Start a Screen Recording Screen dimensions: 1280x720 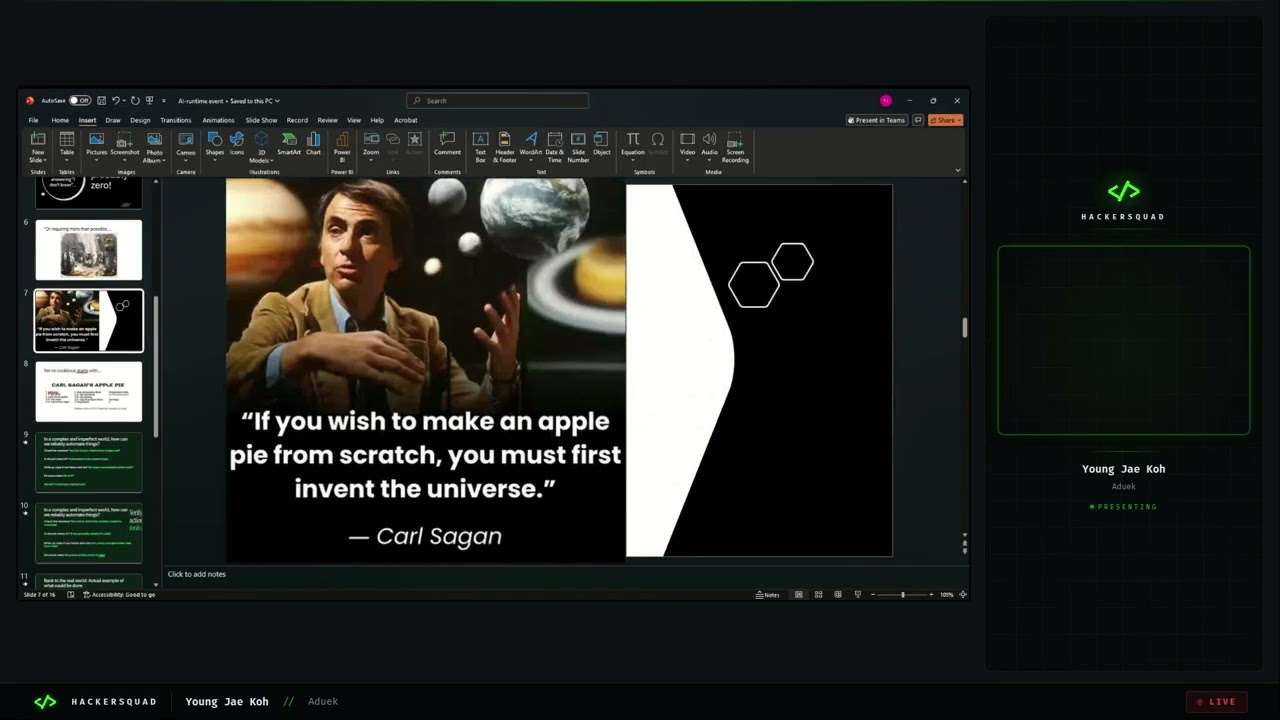click(x=735, y=146)
